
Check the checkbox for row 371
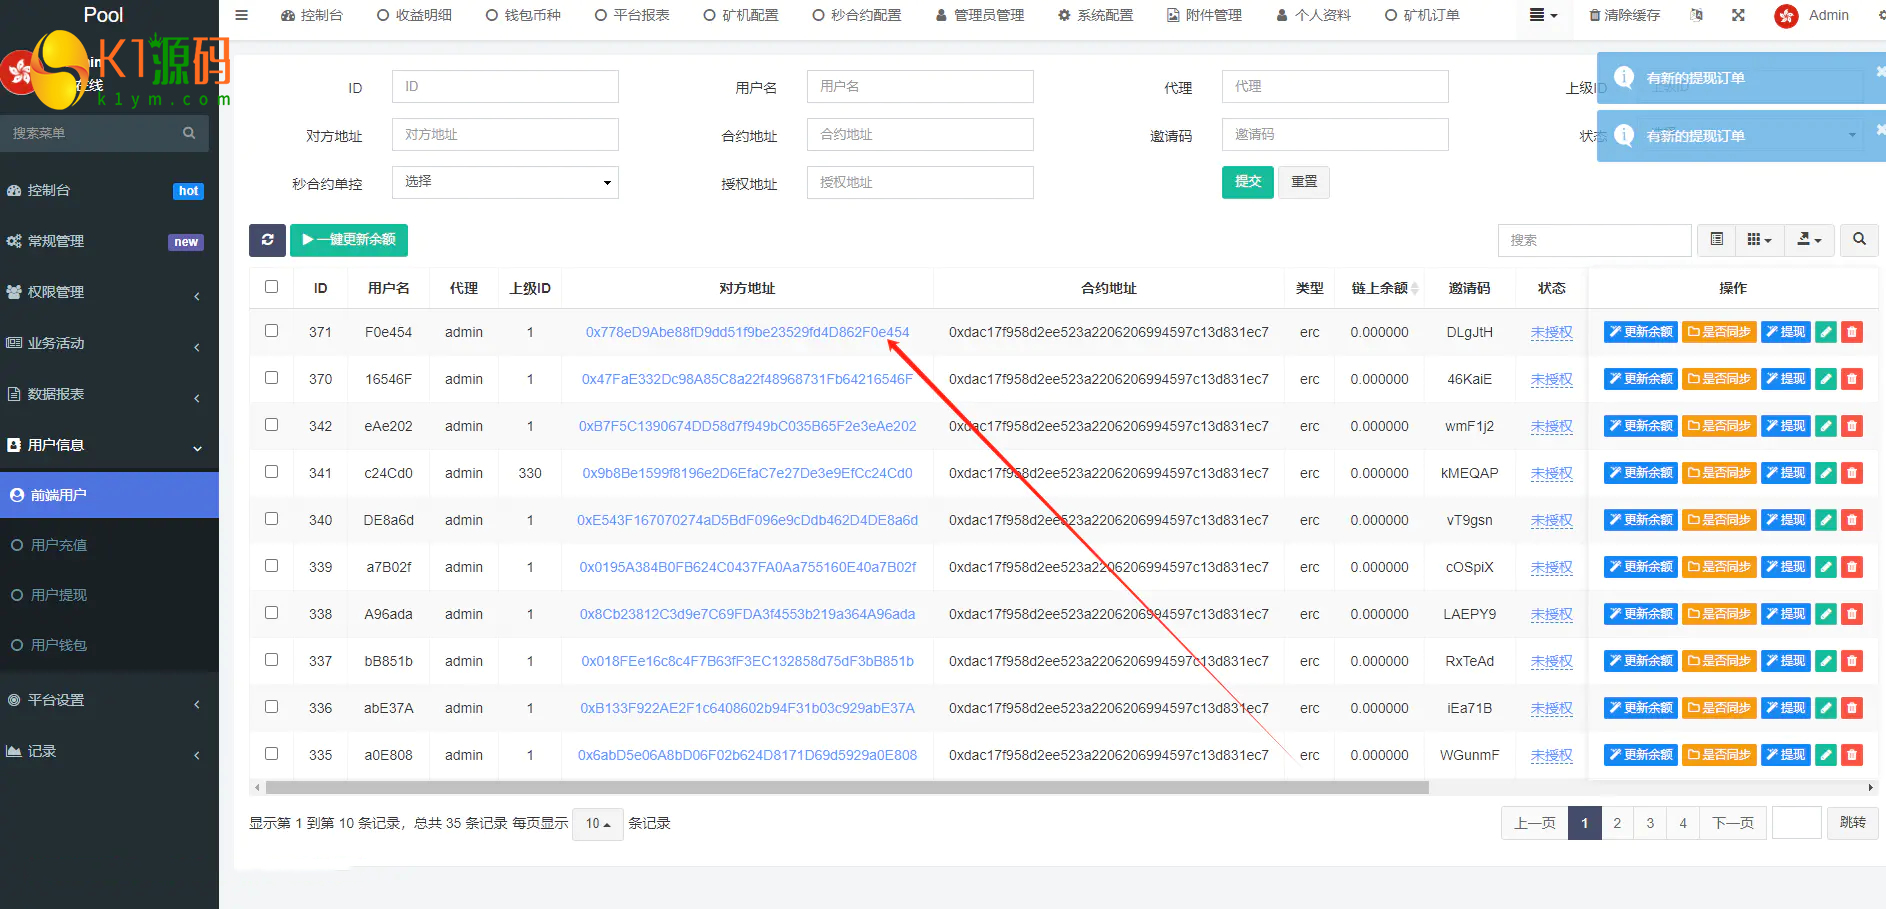point(271,331)
